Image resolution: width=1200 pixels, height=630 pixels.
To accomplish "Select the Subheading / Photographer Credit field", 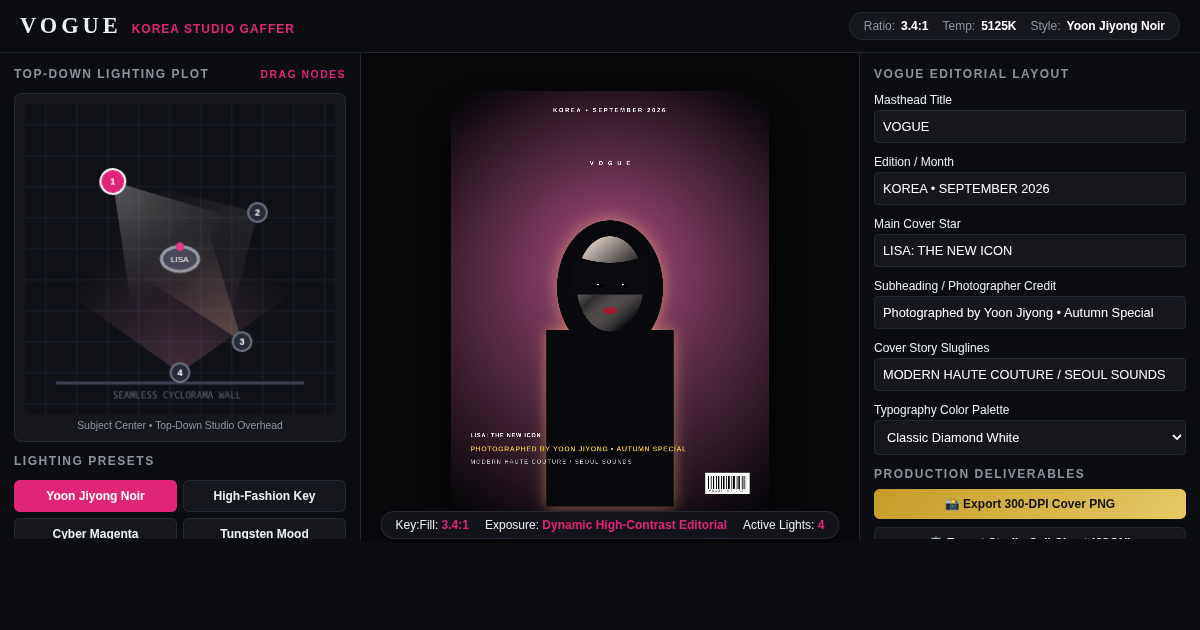I will (x=1030, y=312).
